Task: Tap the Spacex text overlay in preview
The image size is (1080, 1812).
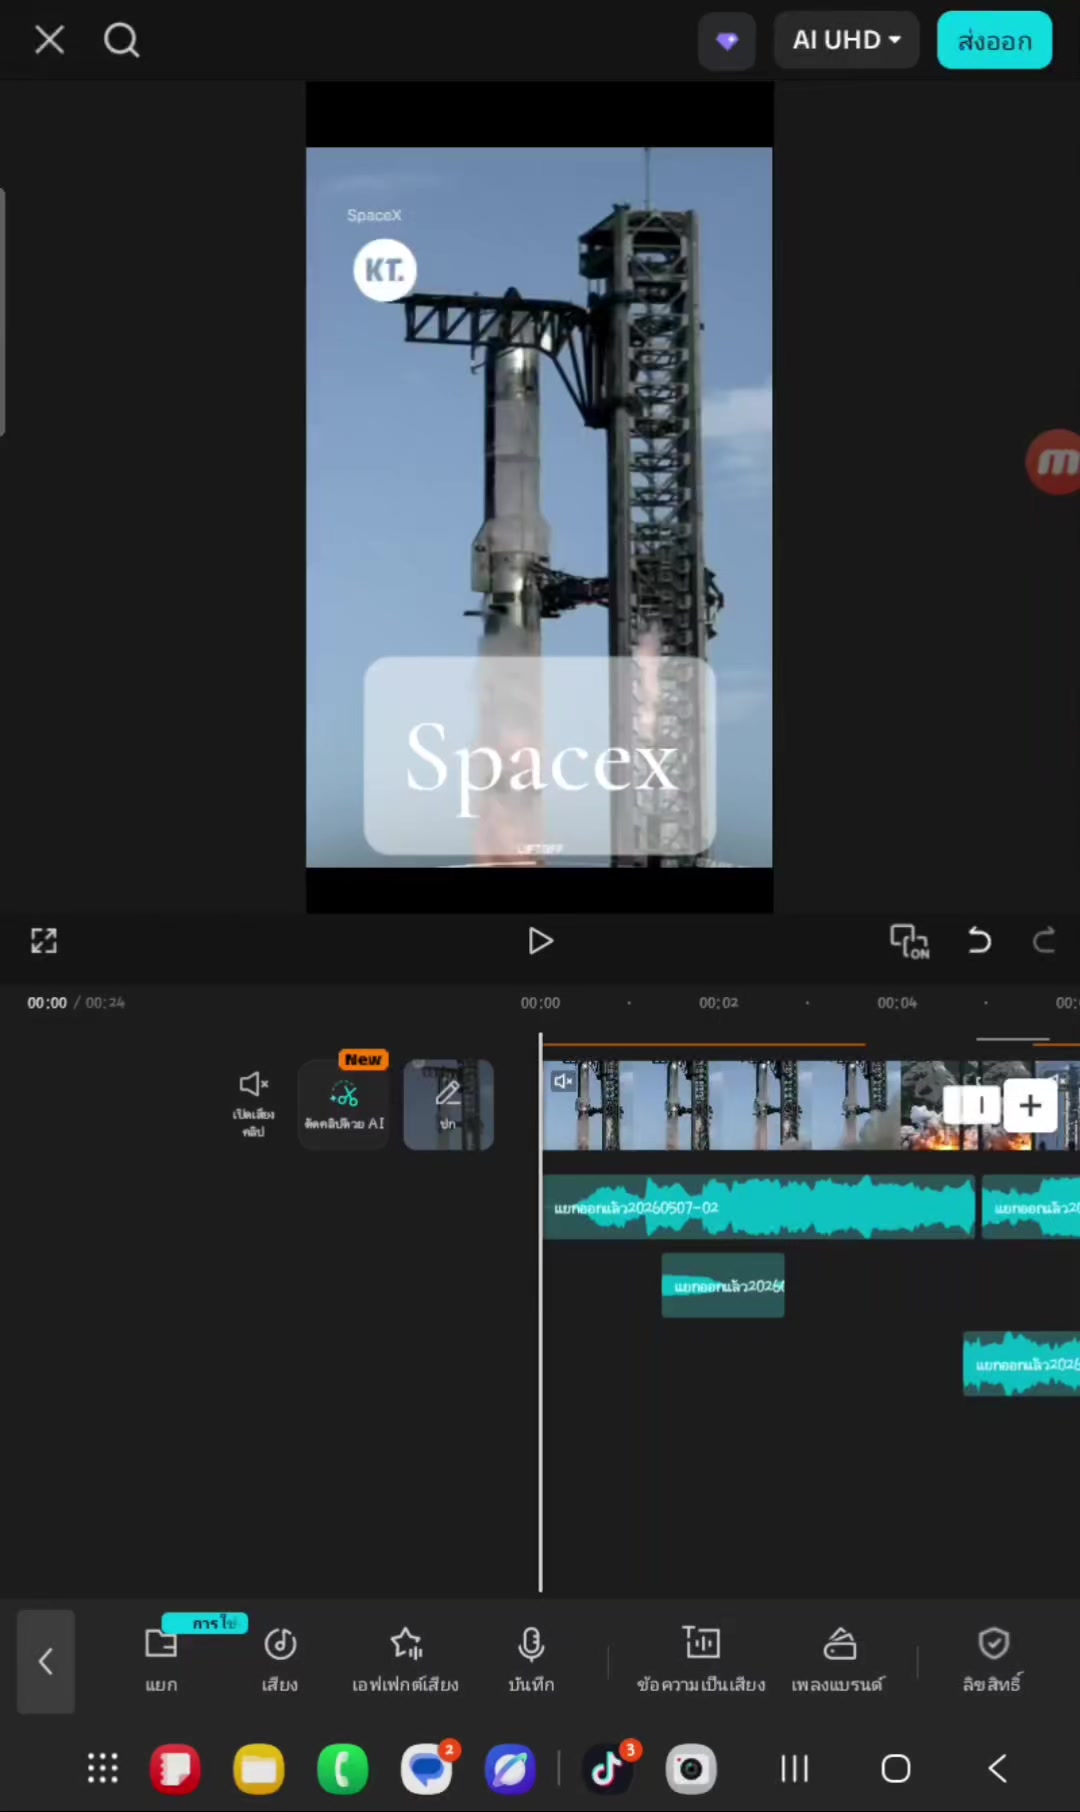Action: 540,756
